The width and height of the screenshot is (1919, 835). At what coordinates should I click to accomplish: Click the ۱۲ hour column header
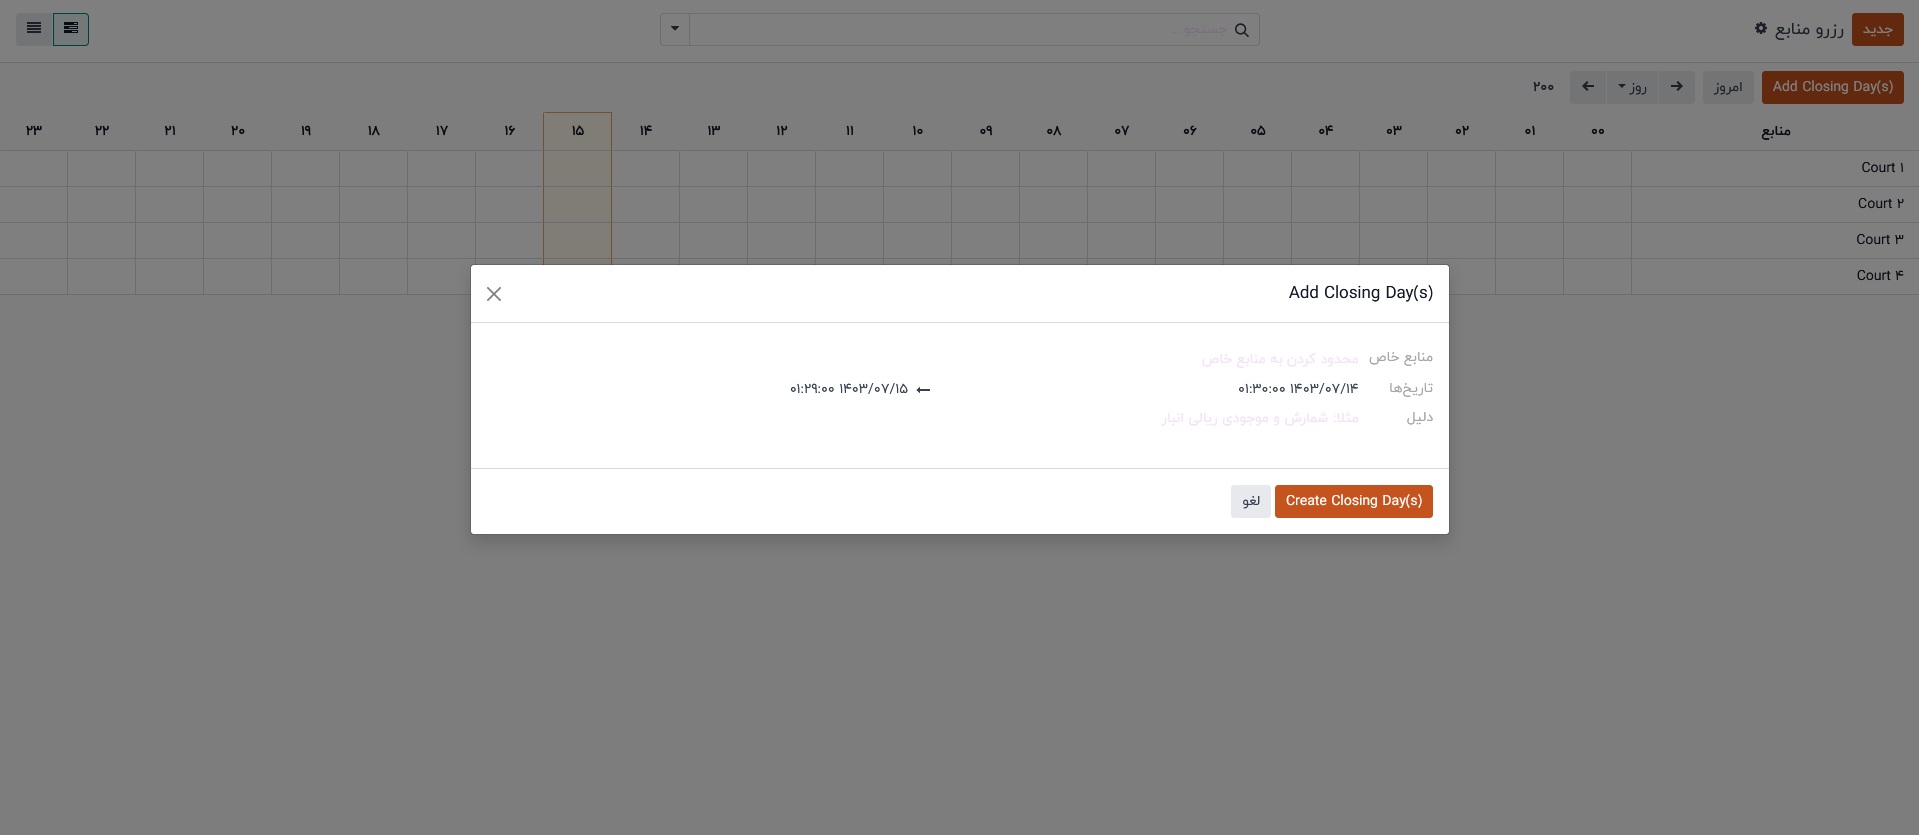pyautogui.click(x=782, y=131)
